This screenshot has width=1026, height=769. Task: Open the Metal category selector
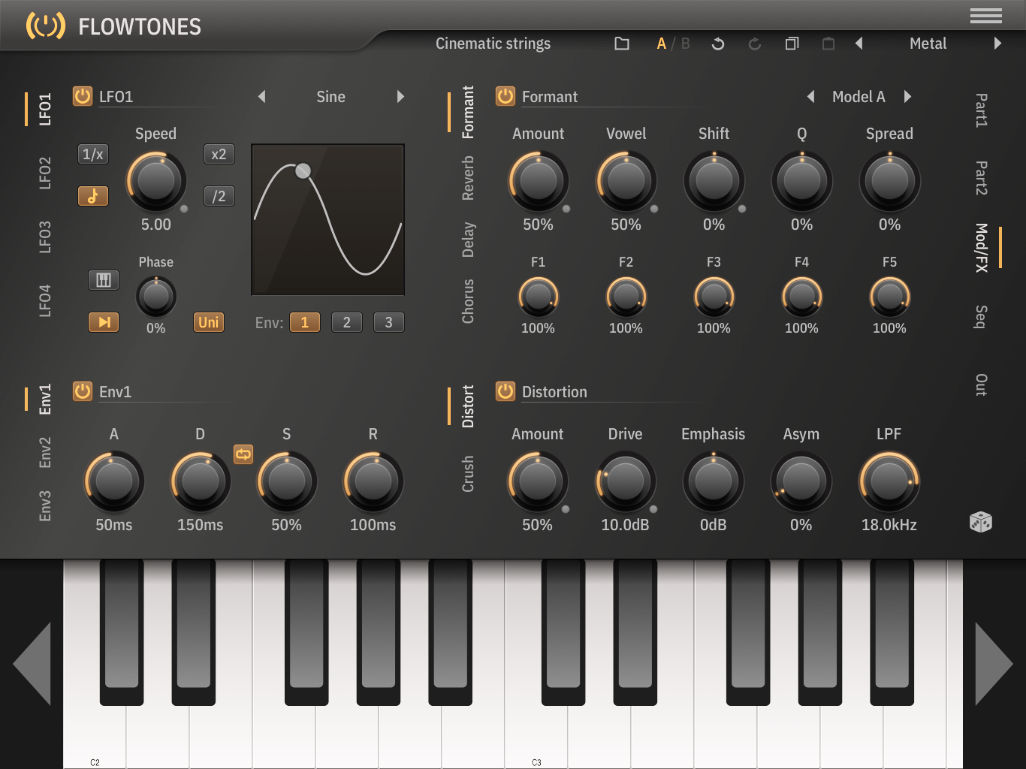[x=928, y=44]
